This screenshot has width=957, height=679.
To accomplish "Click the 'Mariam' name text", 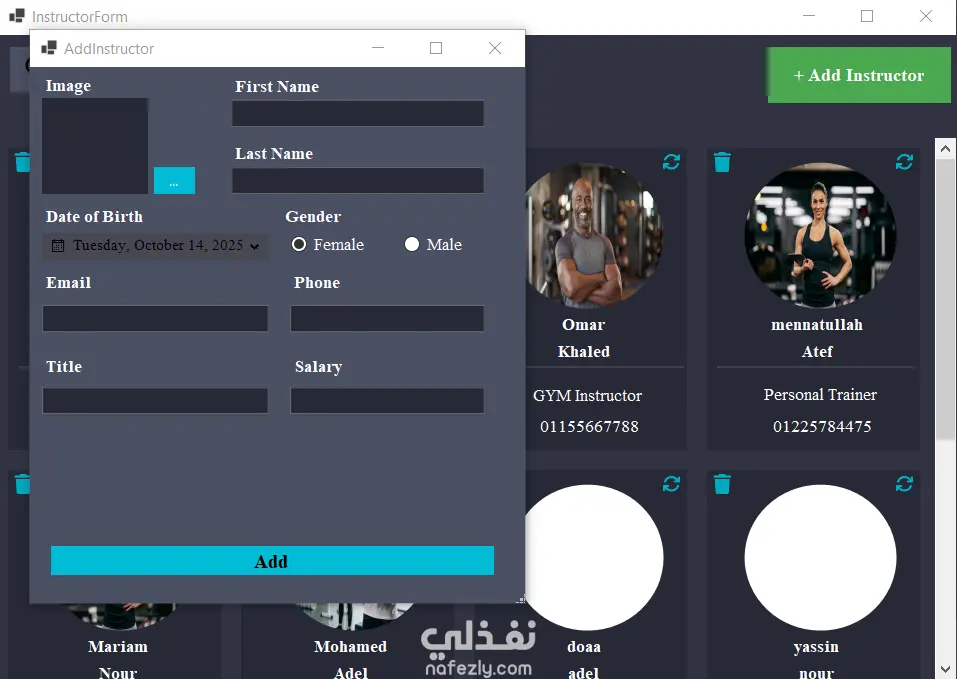I will click(x=118, y=647).
